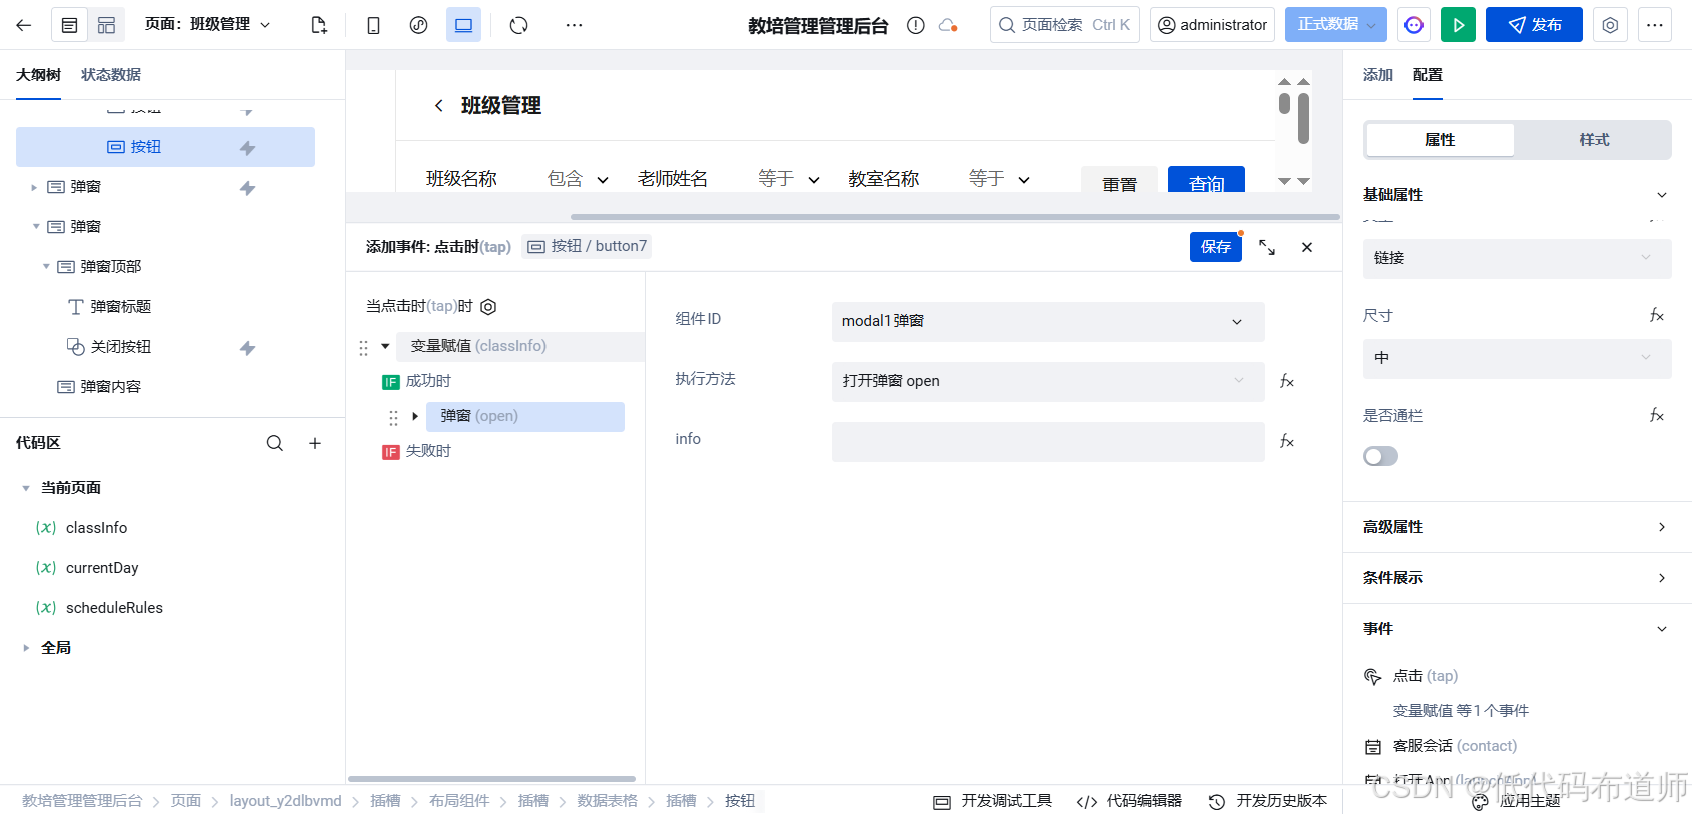Switch to the 状态数据 tab
The height and width of the screenshot is (817, 1692).
111,75
